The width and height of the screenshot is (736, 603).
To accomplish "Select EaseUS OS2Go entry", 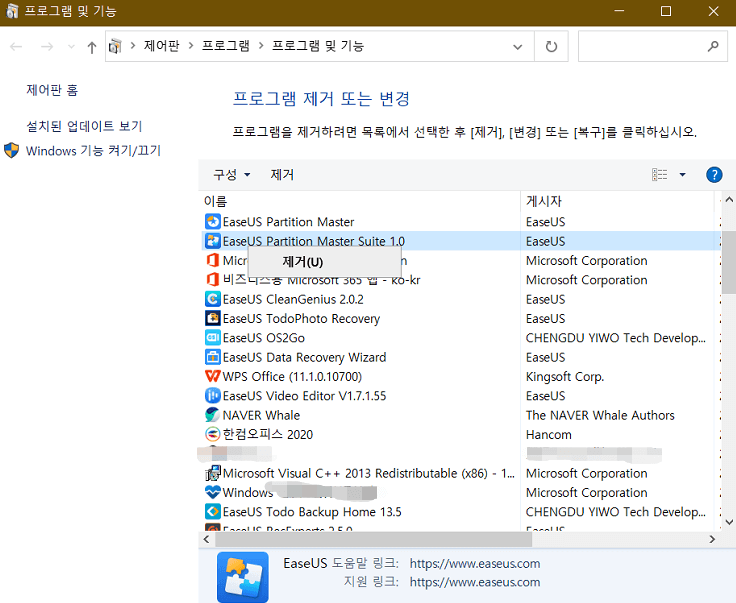I will (264, 338).
